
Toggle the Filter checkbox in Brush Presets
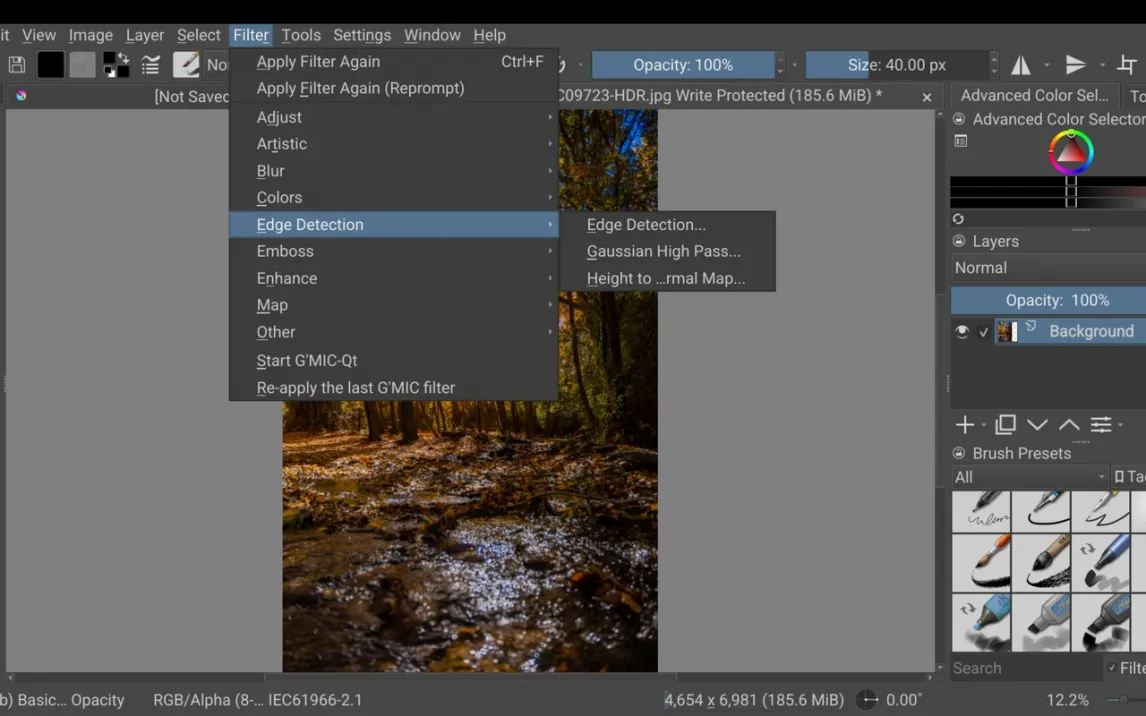pyautogui.click(x=1112, y=668)
